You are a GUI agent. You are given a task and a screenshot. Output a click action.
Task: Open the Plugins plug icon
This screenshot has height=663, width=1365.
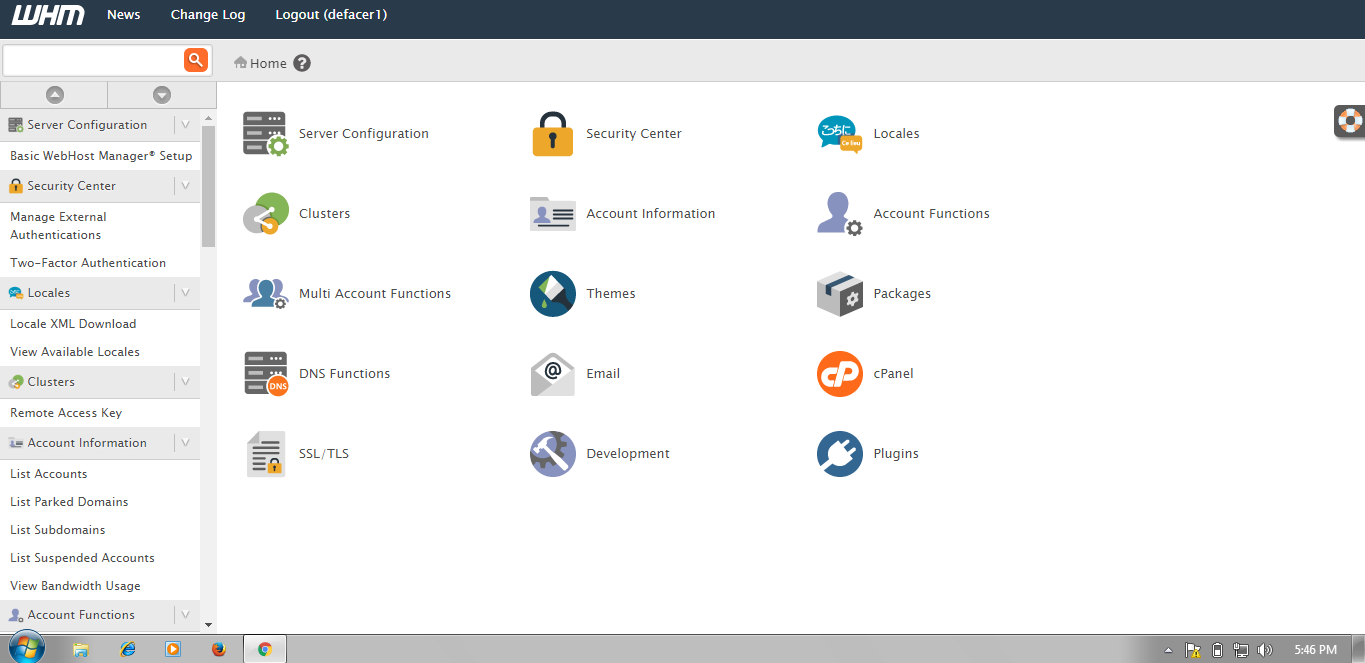point(839,454)
